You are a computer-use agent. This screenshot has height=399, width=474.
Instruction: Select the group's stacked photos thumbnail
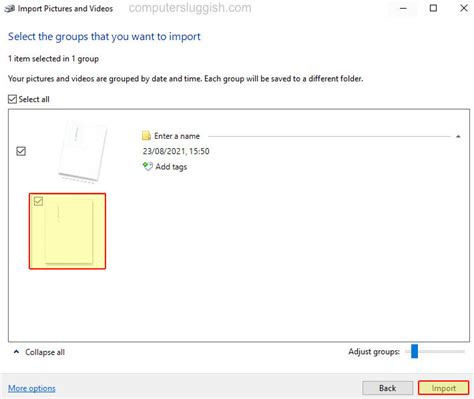click(x=83, y=152)
